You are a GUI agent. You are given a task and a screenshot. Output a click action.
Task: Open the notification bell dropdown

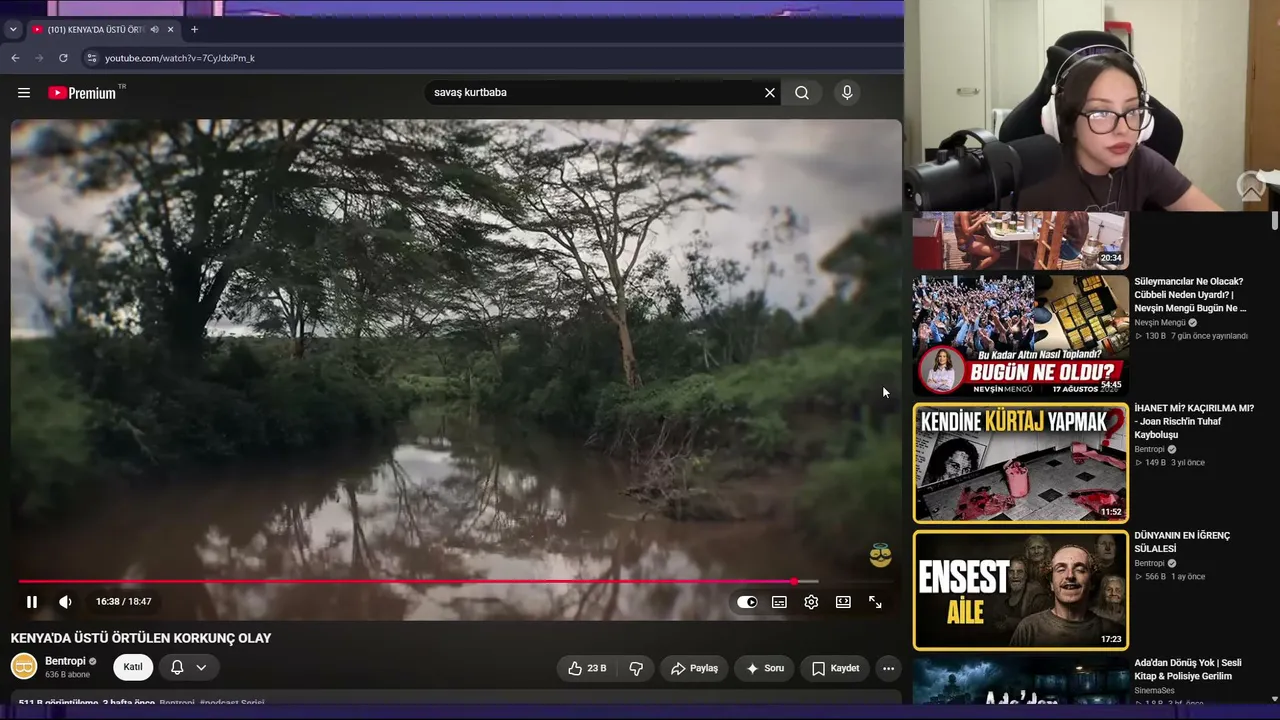tap(188, 667)
